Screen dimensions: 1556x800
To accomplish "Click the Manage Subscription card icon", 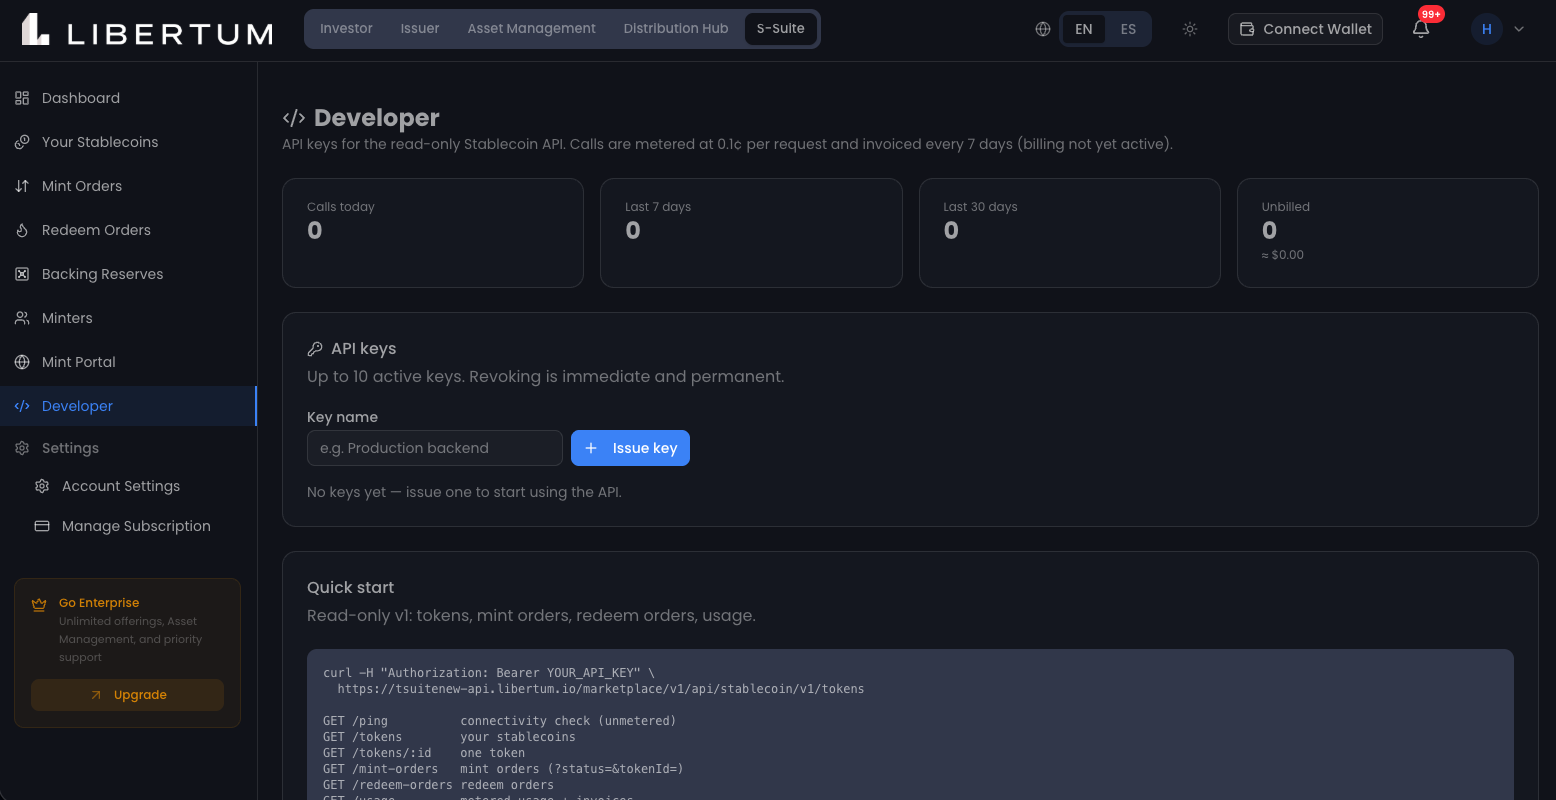I will (42, 526).
